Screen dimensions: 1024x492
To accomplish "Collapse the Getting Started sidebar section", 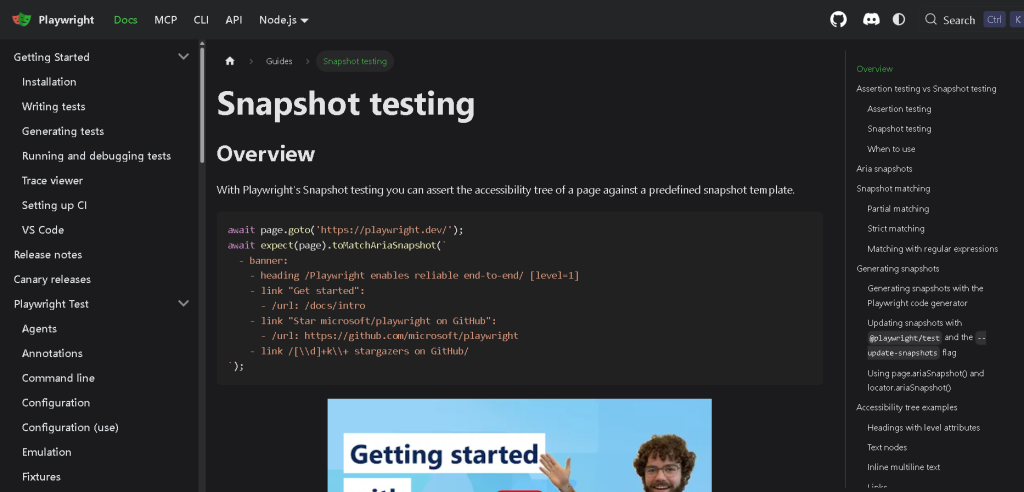I will point(184,57).
